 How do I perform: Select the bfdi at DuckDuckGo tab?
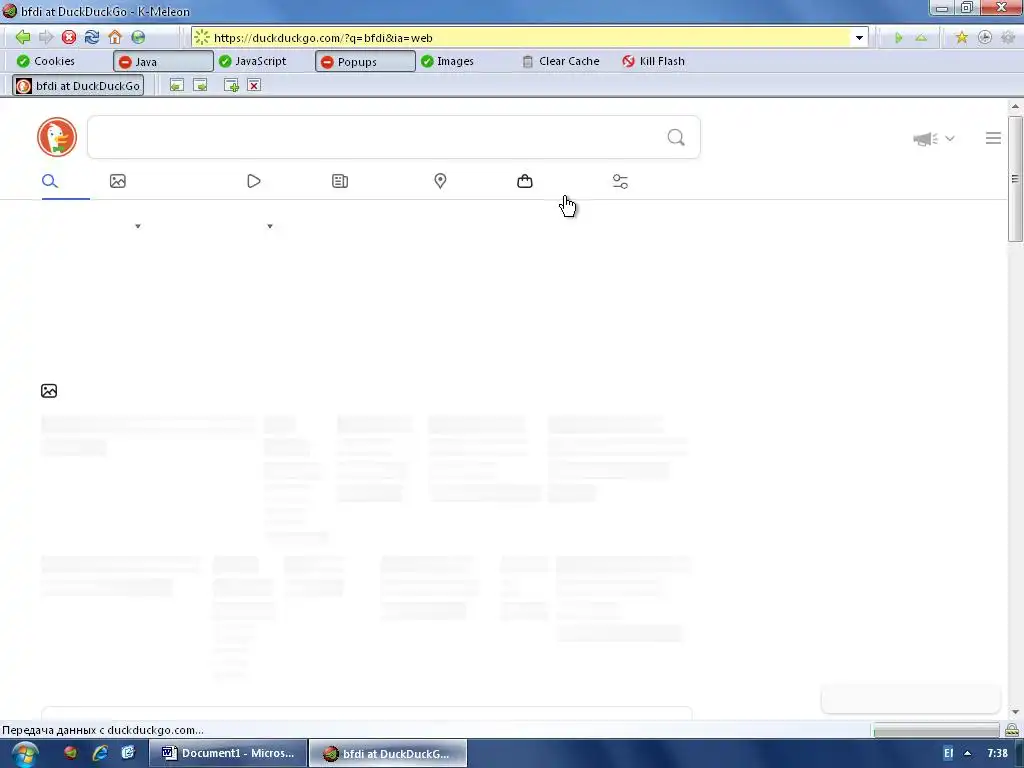tap(78, 86)
